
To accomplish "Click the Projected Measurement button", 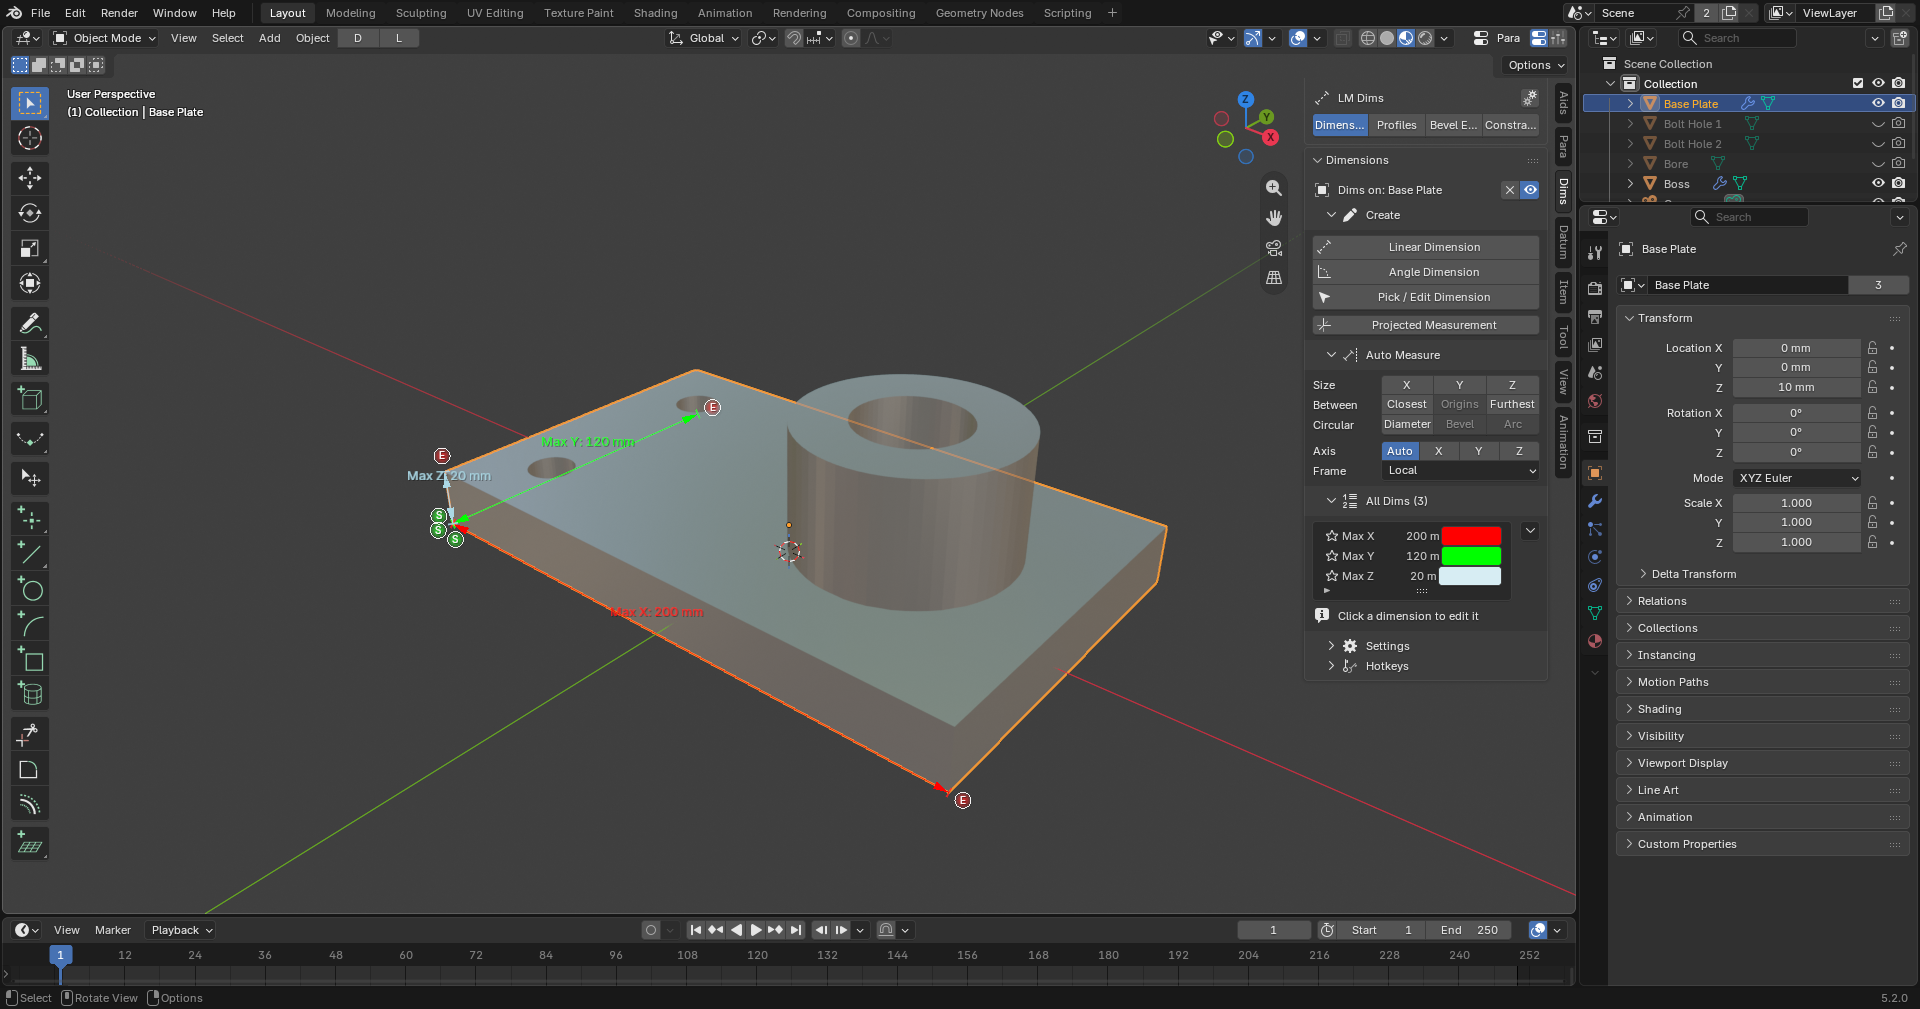I will (1426, 325).
